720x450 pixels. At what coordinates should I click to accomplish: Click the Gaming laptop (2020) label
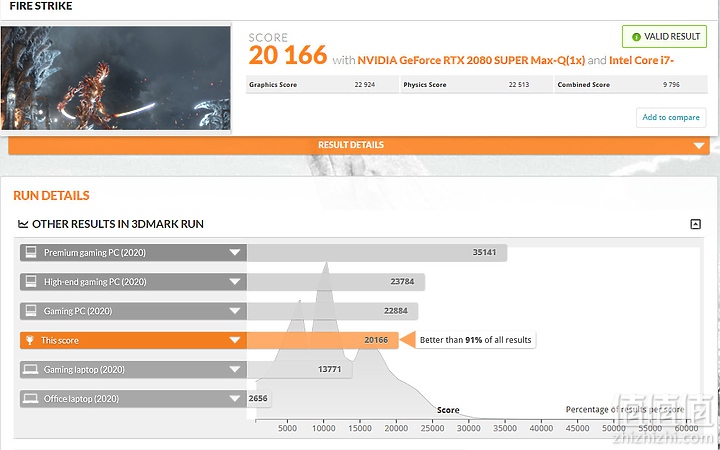84,370
